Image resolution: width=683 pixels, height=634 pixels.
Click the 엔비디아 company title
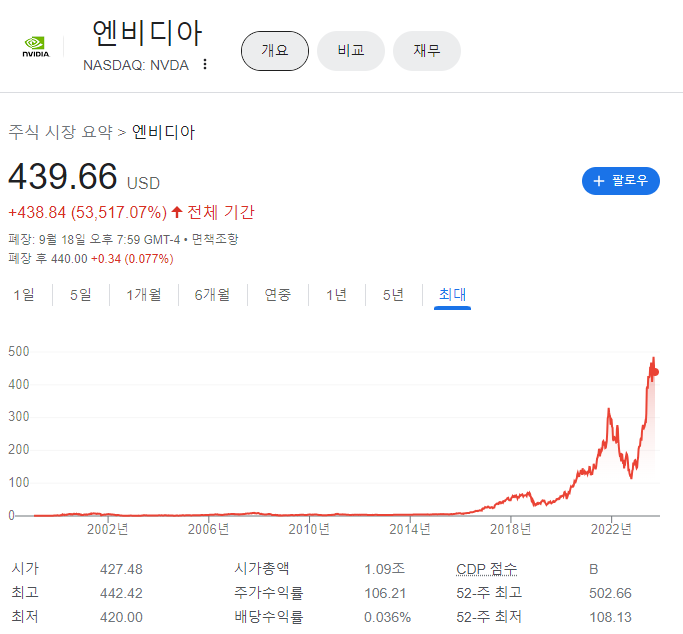coord(147,33)
